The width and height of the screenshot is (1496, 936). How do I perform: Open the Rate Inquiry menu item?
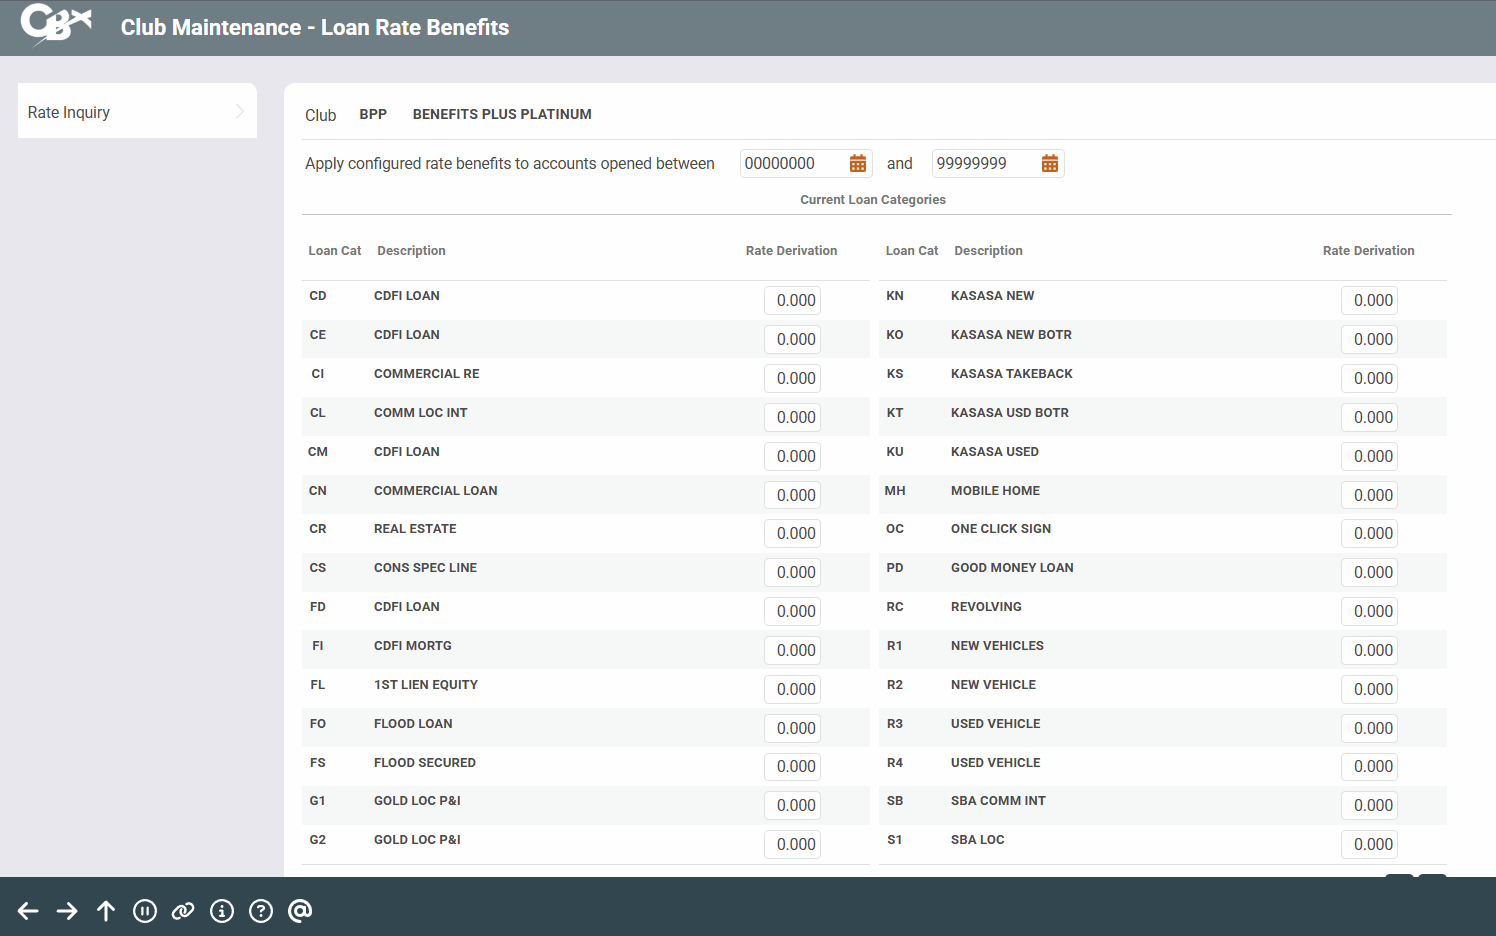tap(69, 112)
